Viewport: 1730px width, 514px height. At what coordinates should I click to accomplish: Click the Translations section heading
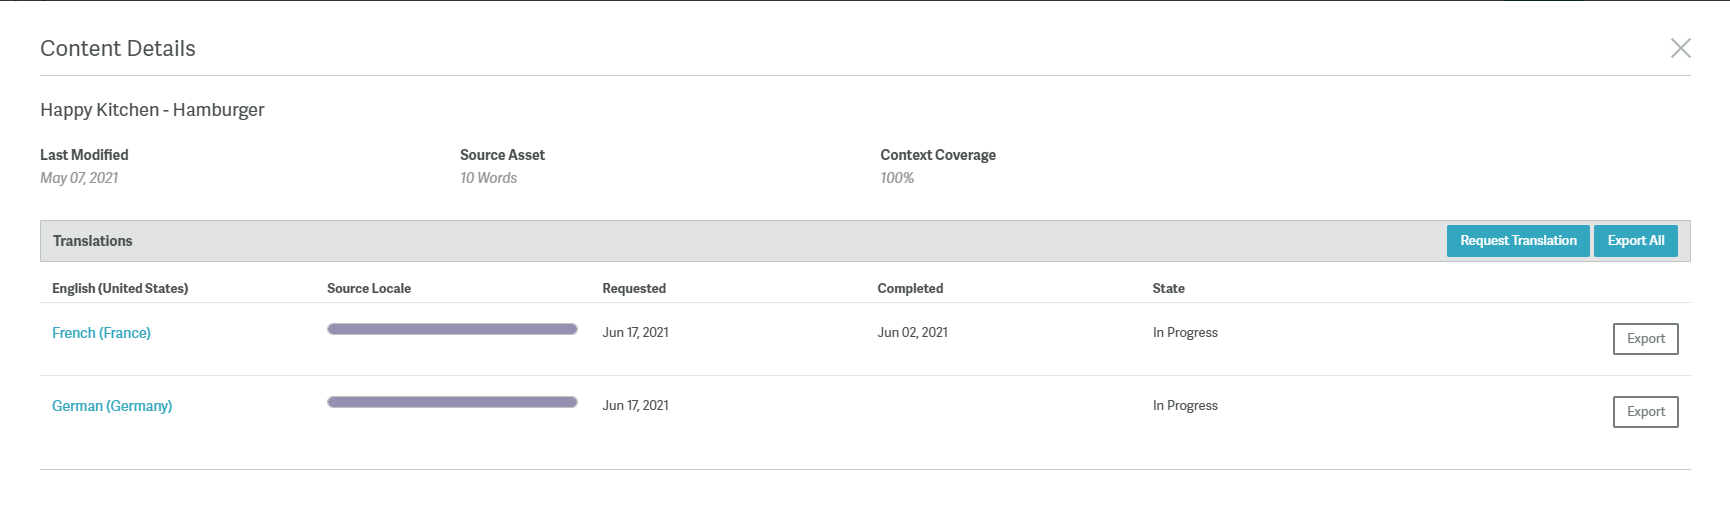tap(93, 241)
